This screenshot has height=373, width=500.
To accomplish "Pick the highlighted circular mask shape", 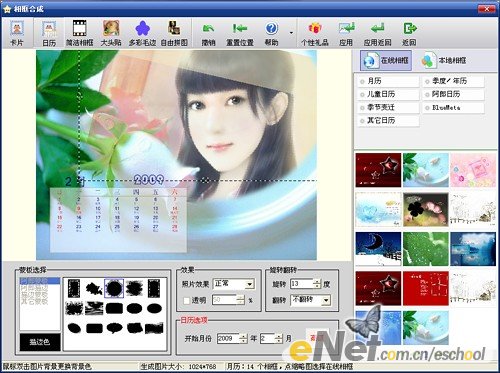I will pos(114,288).
